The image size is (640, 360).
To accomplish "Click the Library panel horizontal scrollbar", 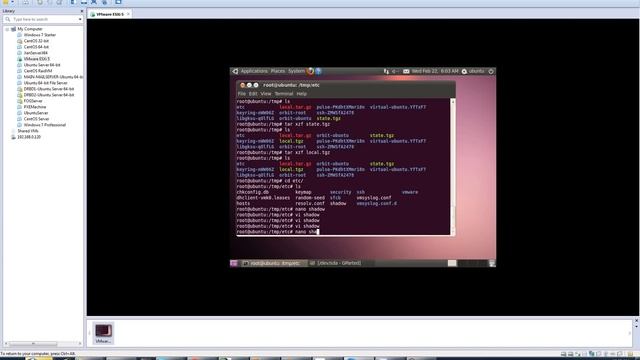I will (33, 344).
